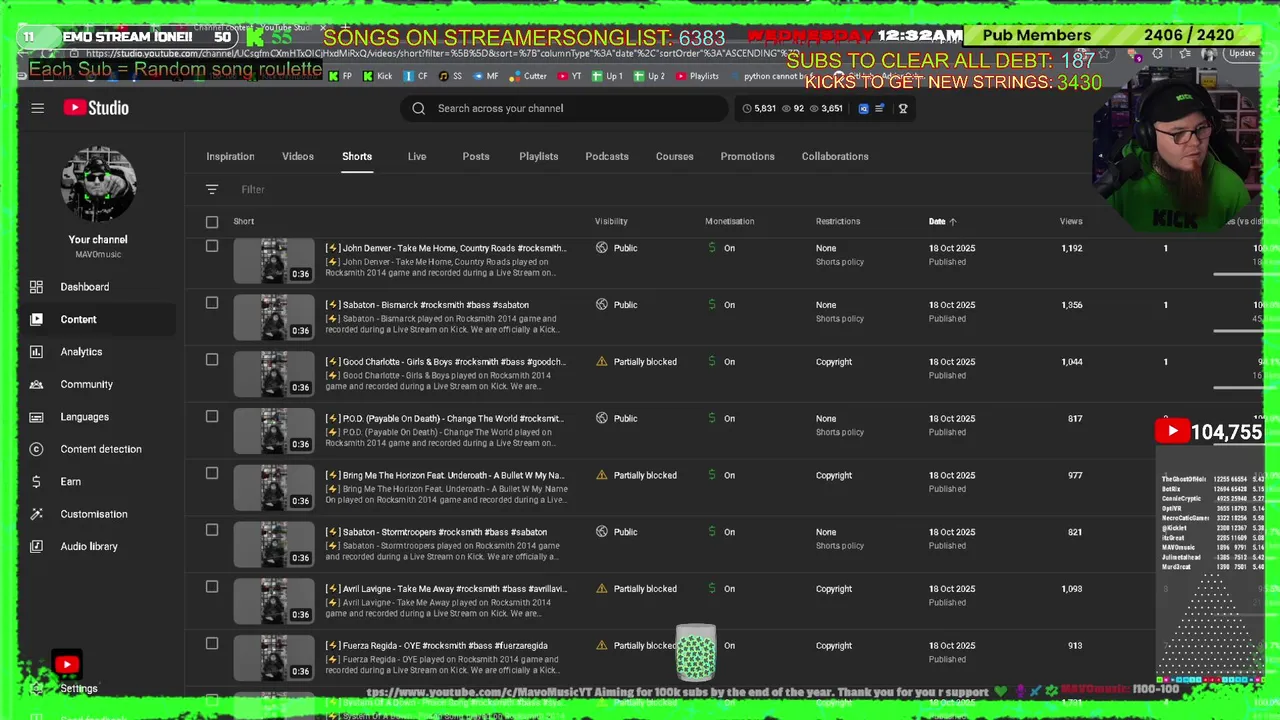Switch to the Posts tab
This screenshot has height=720, width=1280.
pyautogui.click(x=476, y=156)
